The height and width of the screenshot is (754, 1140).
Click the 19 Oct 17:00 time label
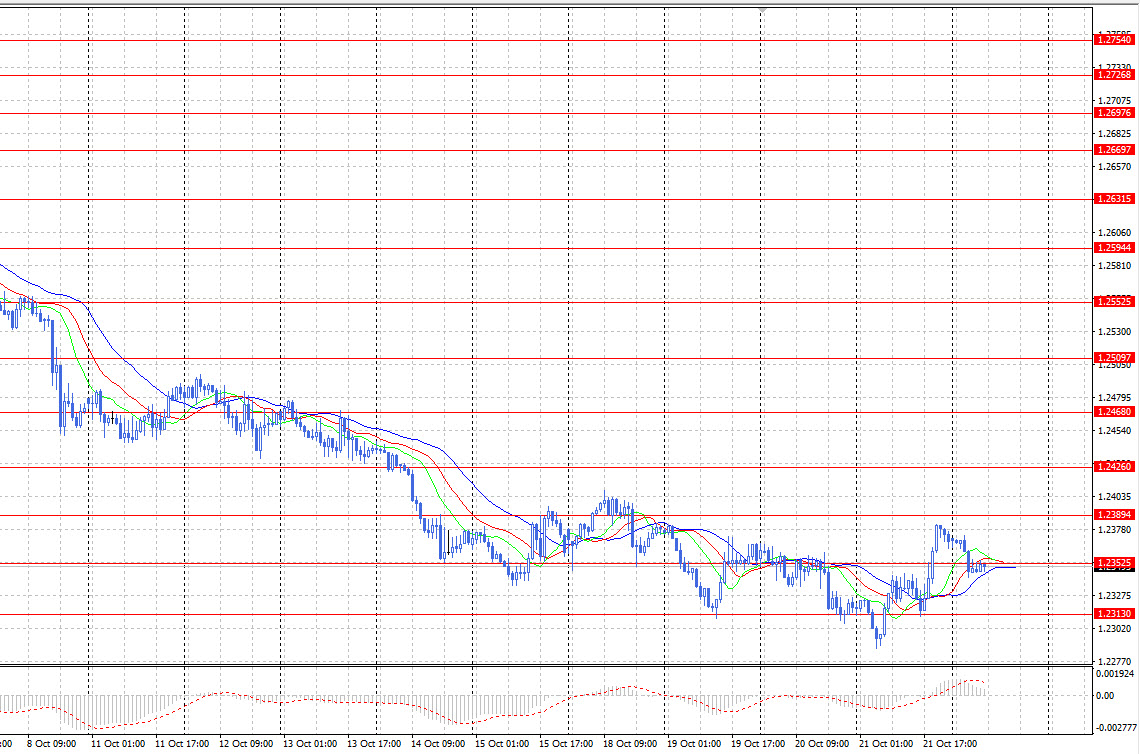[x=758, y=744]
